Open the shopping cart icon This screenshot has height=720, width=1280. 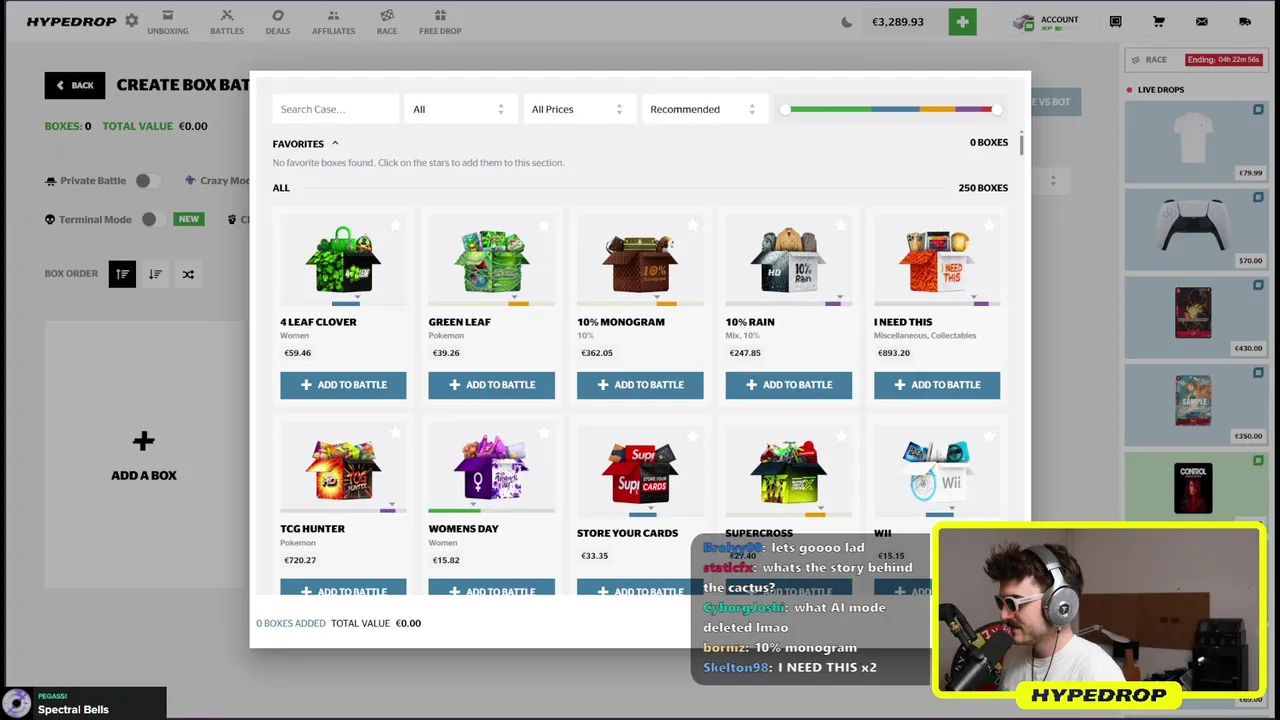point(1159,21)
